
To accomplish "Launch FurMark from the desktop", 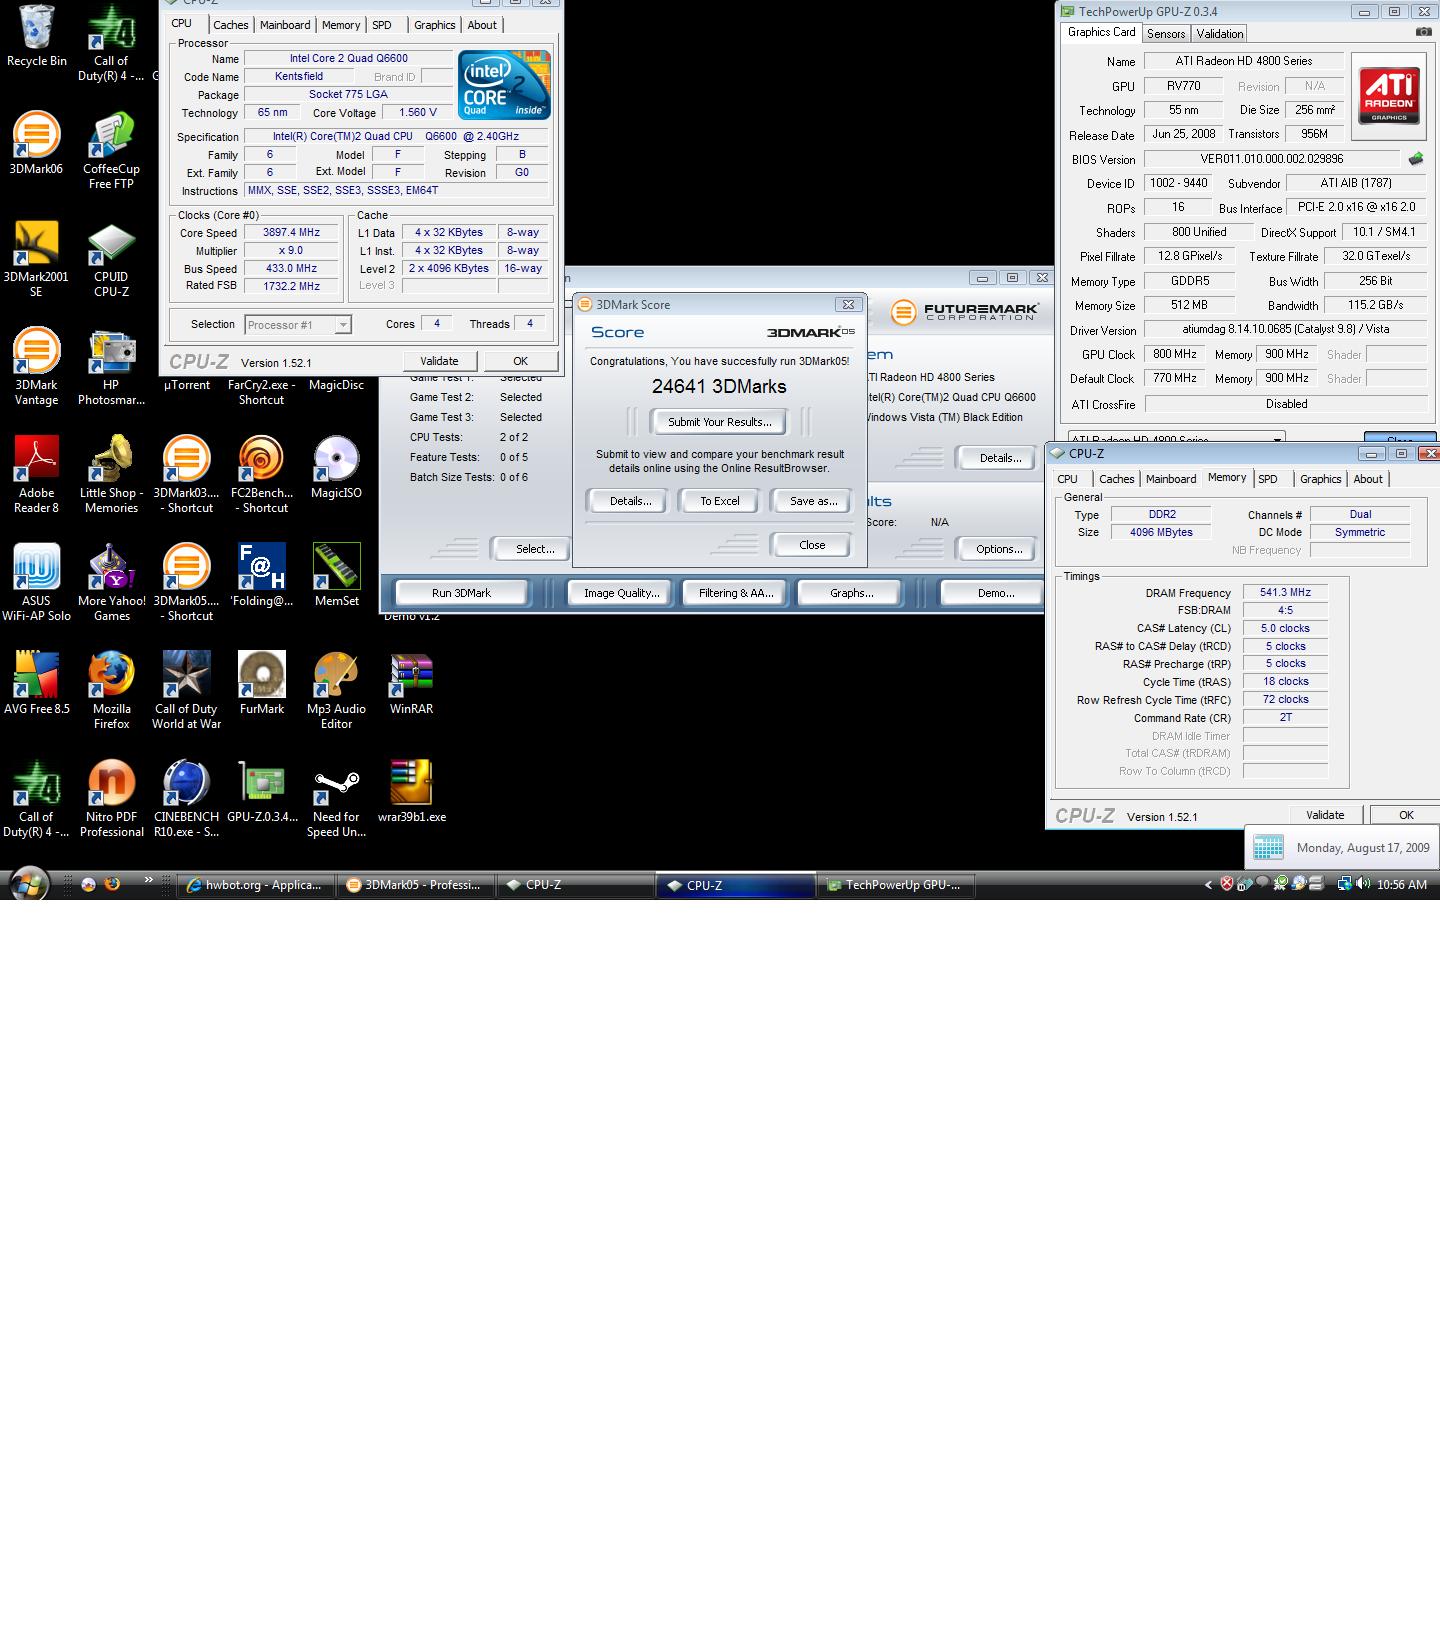I will coord(261,683).
